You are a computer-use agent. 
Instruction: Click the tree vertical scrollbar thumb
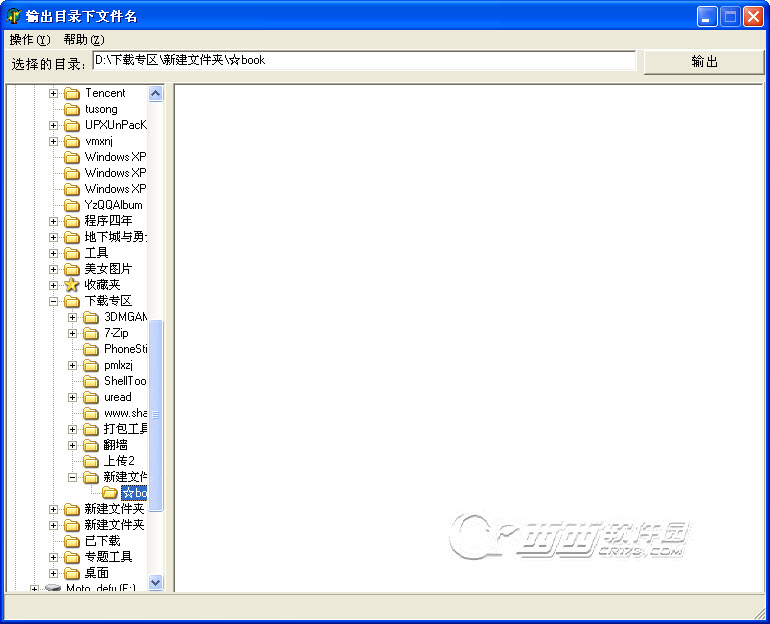pos(156,415)
